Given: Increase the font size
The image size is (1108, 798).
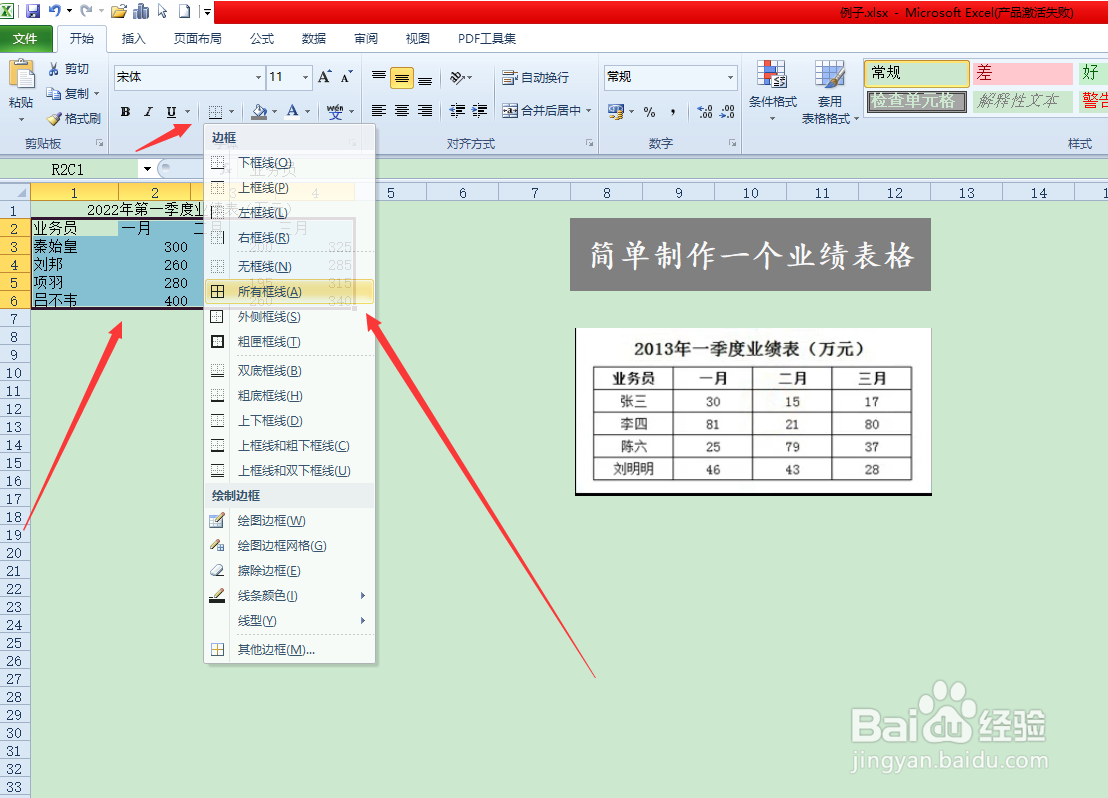Looking at the screenshot, I should pos(324,77).
